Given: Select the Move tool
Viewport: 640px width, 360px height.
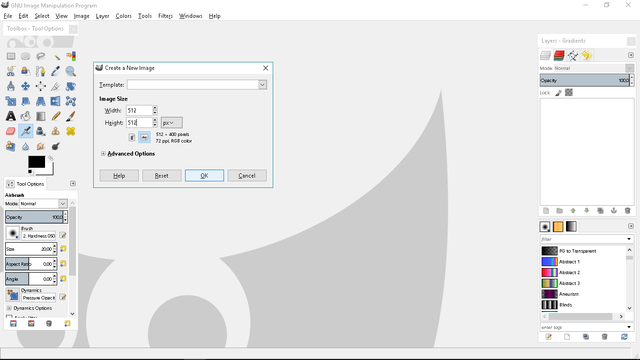Looking at the screenshot, I should (x=26, y=86).
